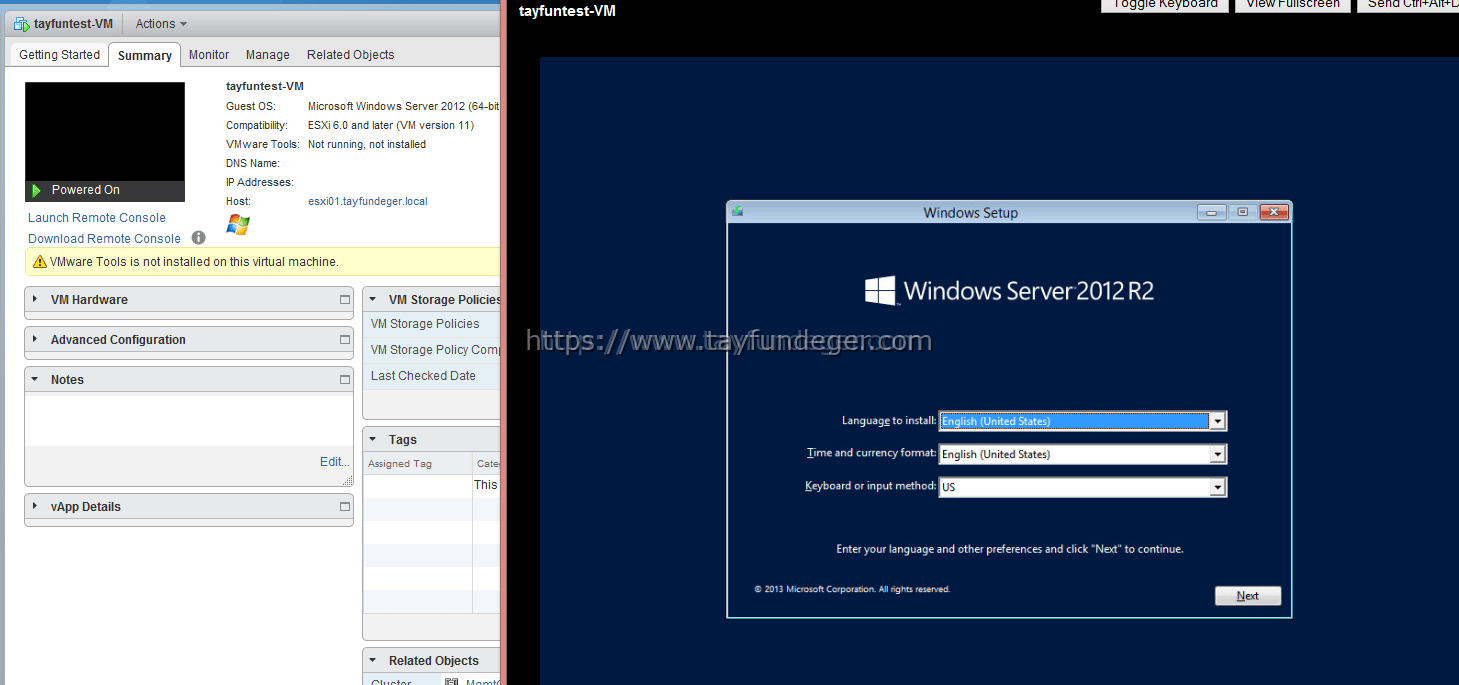Open the Actions dropdown menu

(161, 24)
